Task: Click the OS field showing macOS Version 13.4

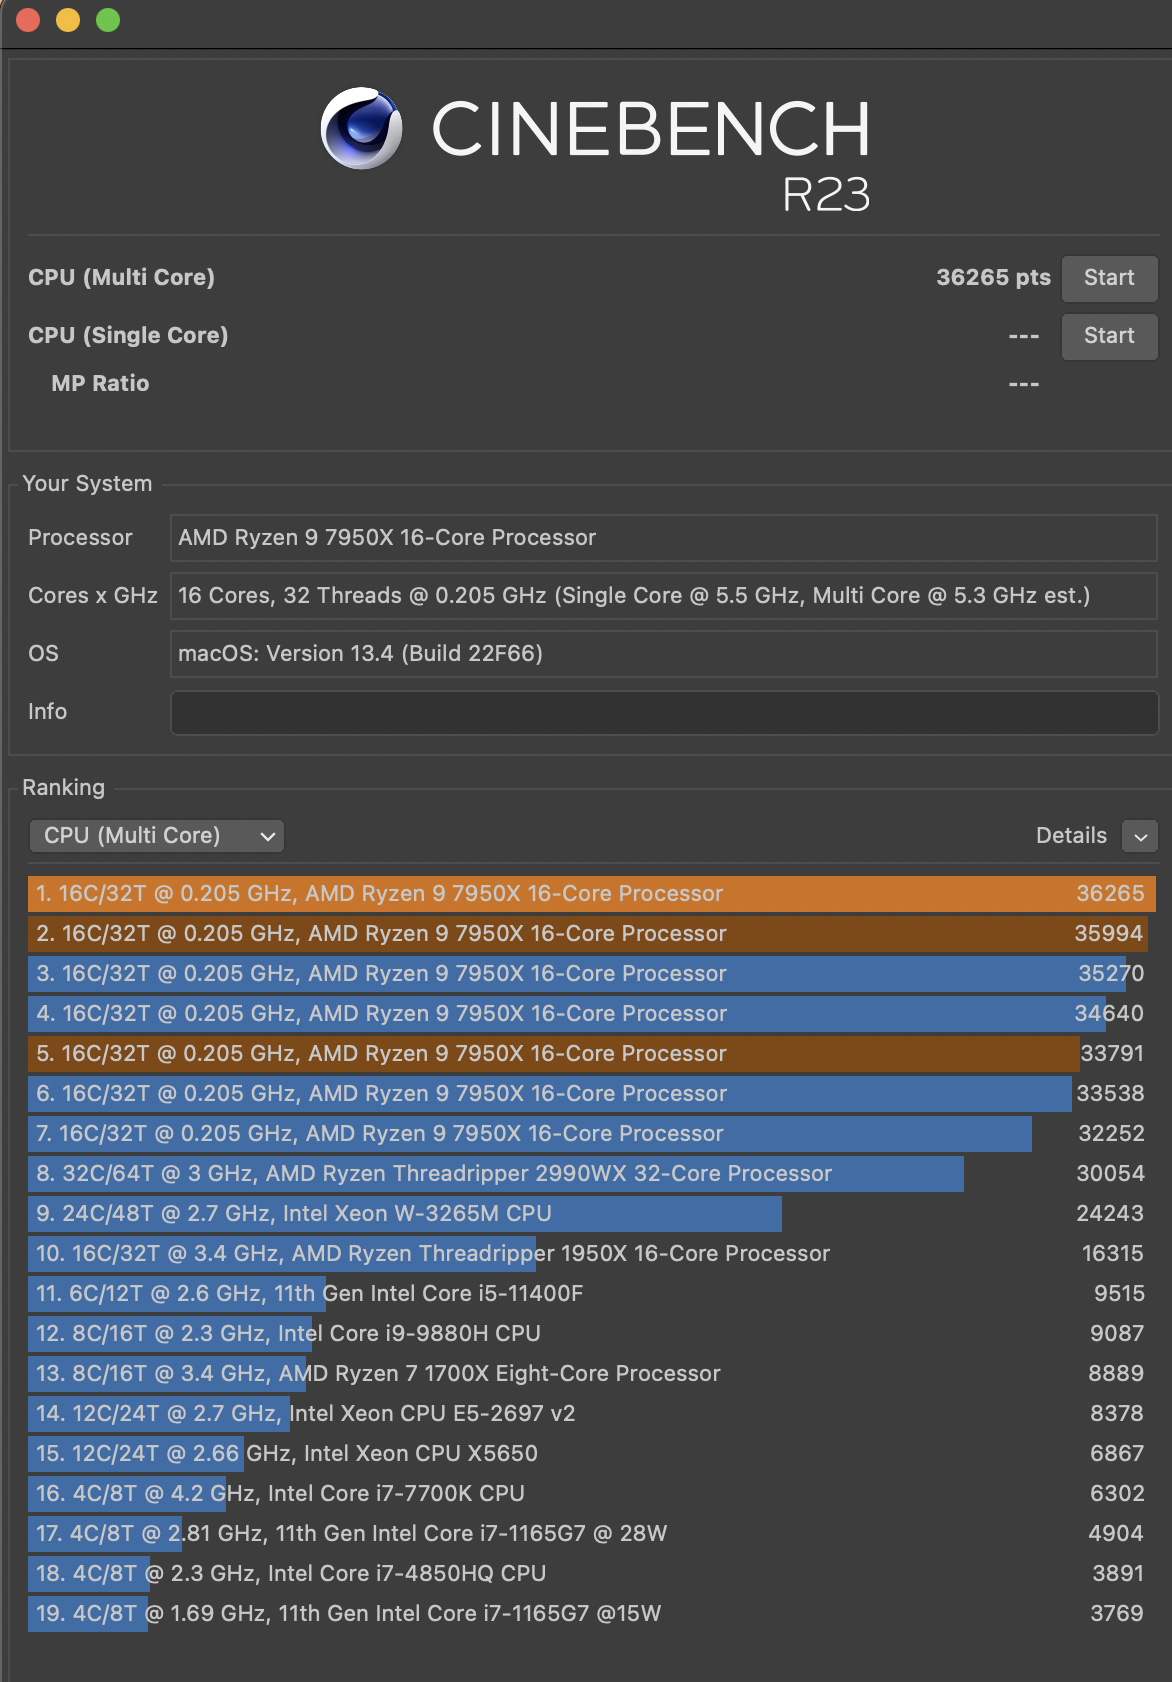Action: pyautogui.click(x=664, y=654)
